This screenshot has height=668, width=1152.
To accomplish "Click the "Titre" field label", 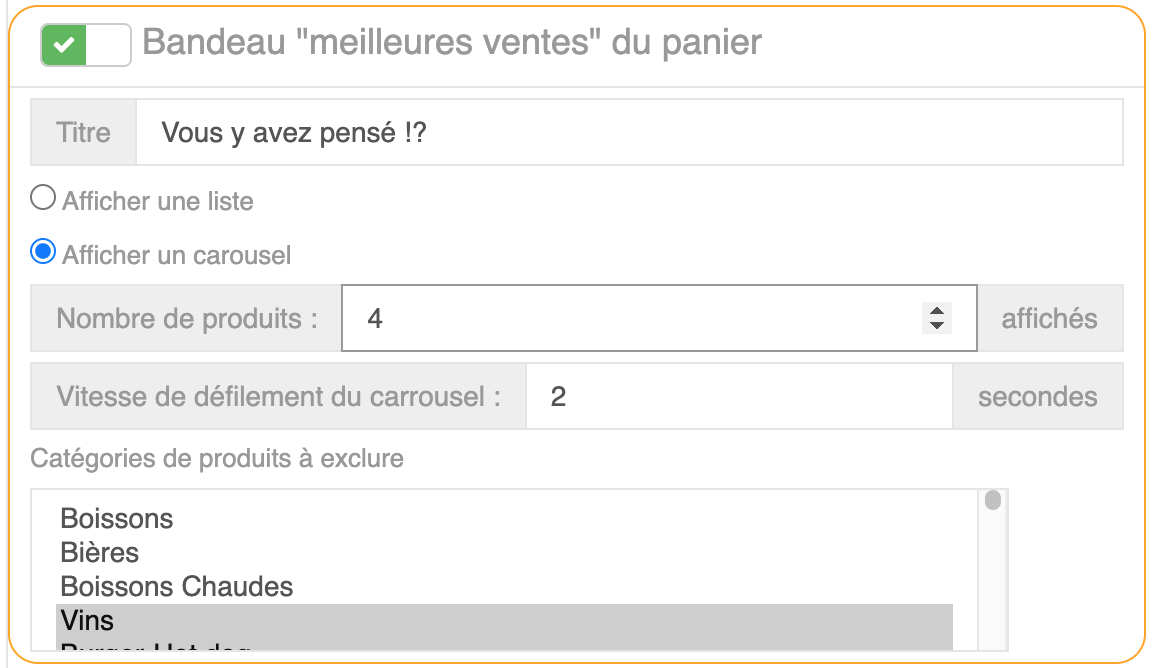I will [x=84, y=132].
